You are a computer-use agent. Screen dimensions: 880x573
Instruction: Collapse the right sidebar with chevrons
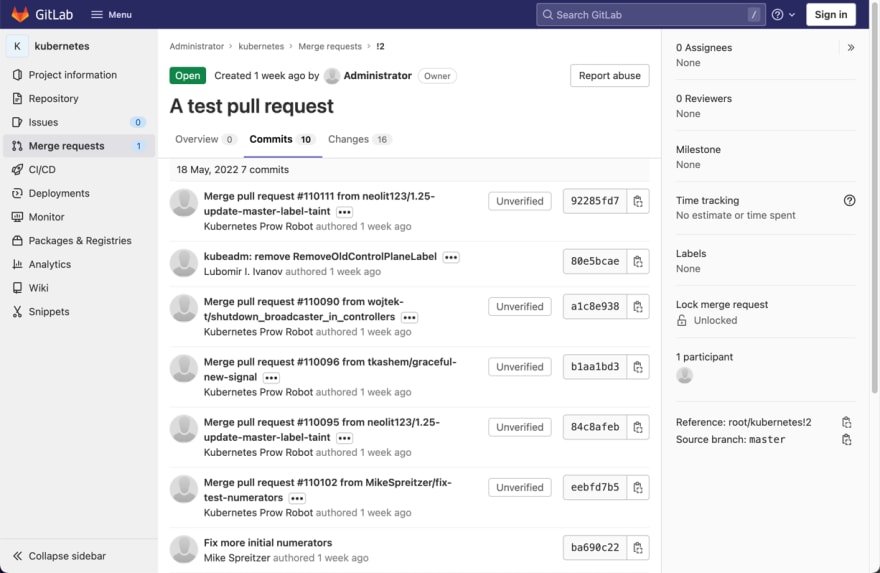tap(851, 48)
